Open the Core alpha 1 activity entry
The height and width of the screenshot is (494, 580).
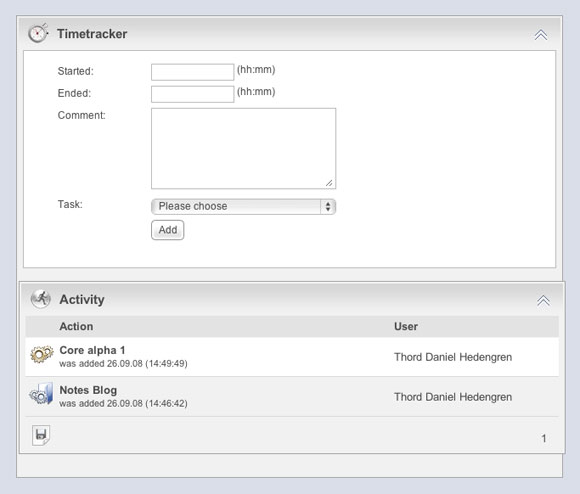92,350
